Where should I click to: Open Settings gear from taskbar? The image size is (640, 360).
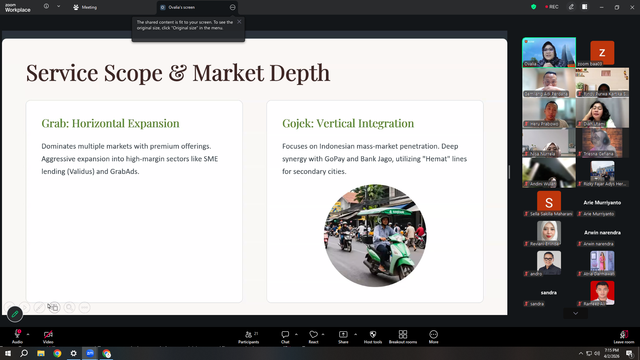pos(73,353)
